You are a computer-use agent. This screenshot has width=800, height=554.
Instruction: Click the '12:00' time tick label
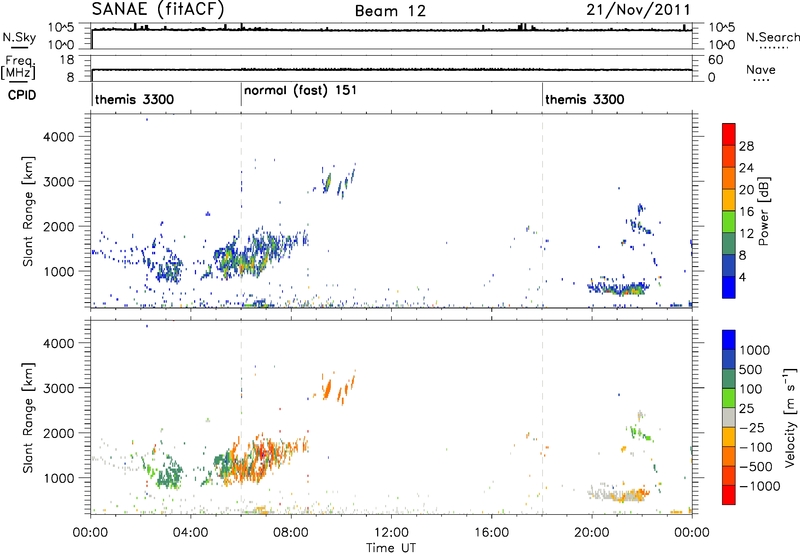point(391,533)
